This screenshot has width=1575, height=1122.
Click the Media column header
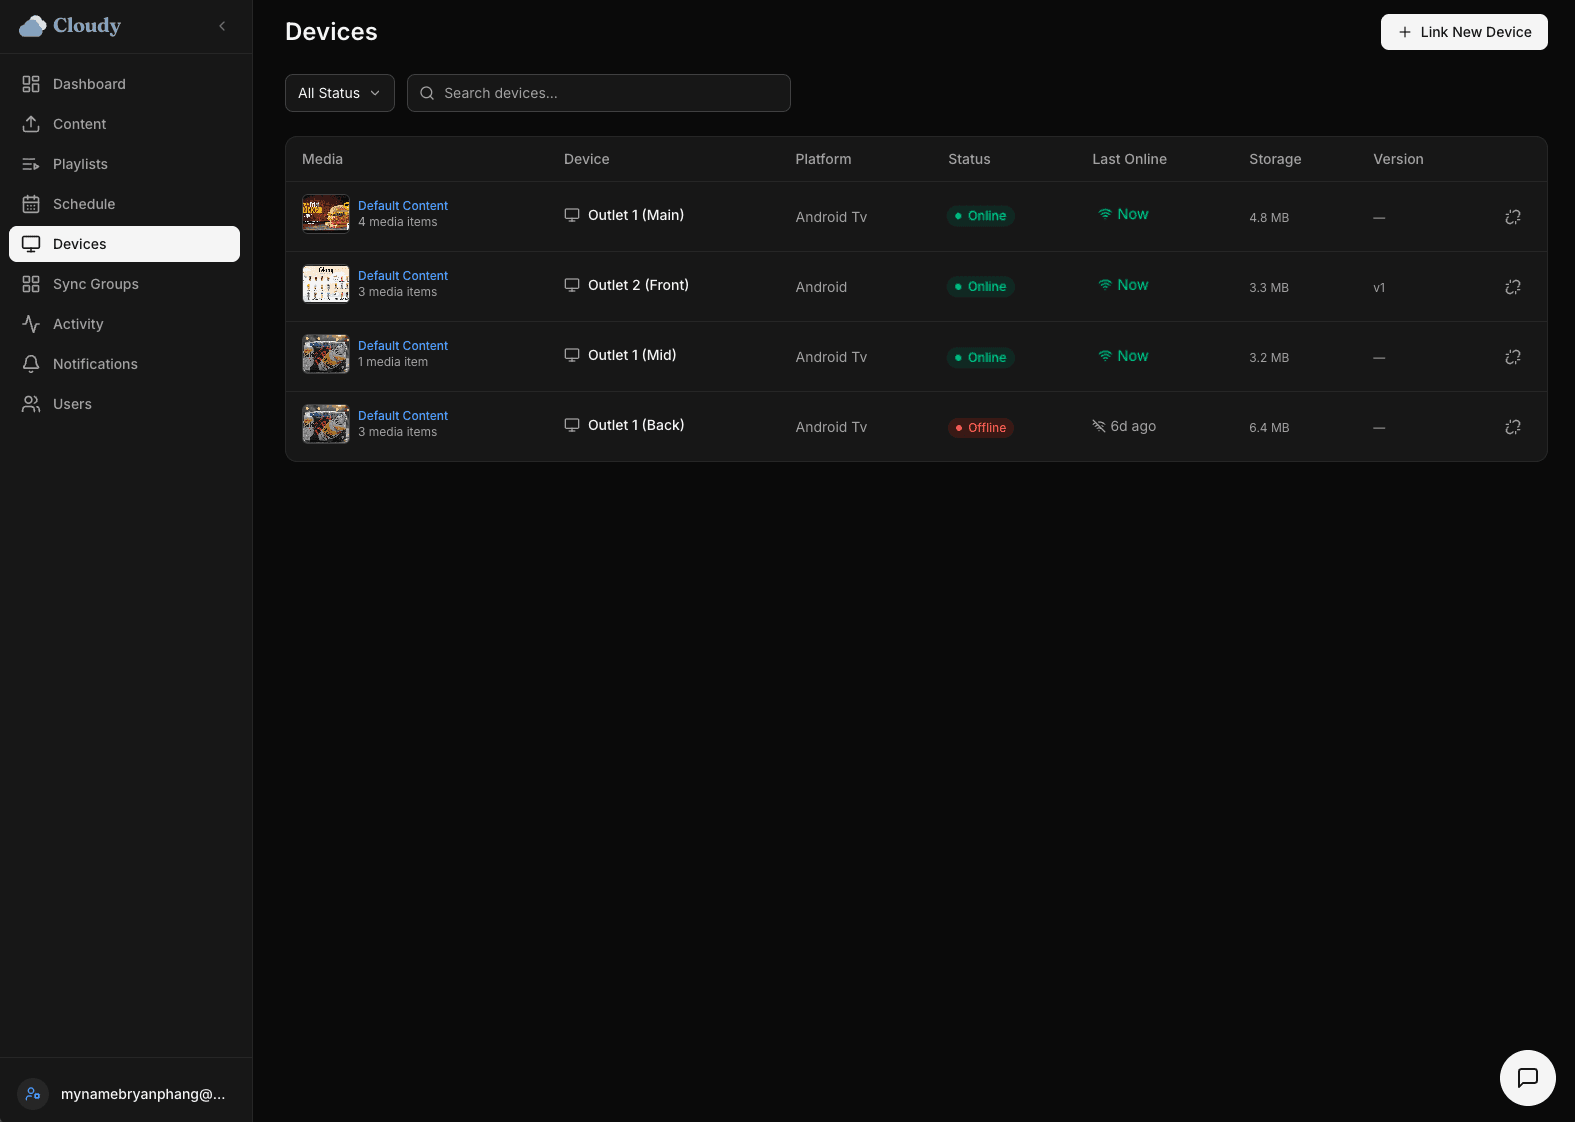click(x=322, y=159)
